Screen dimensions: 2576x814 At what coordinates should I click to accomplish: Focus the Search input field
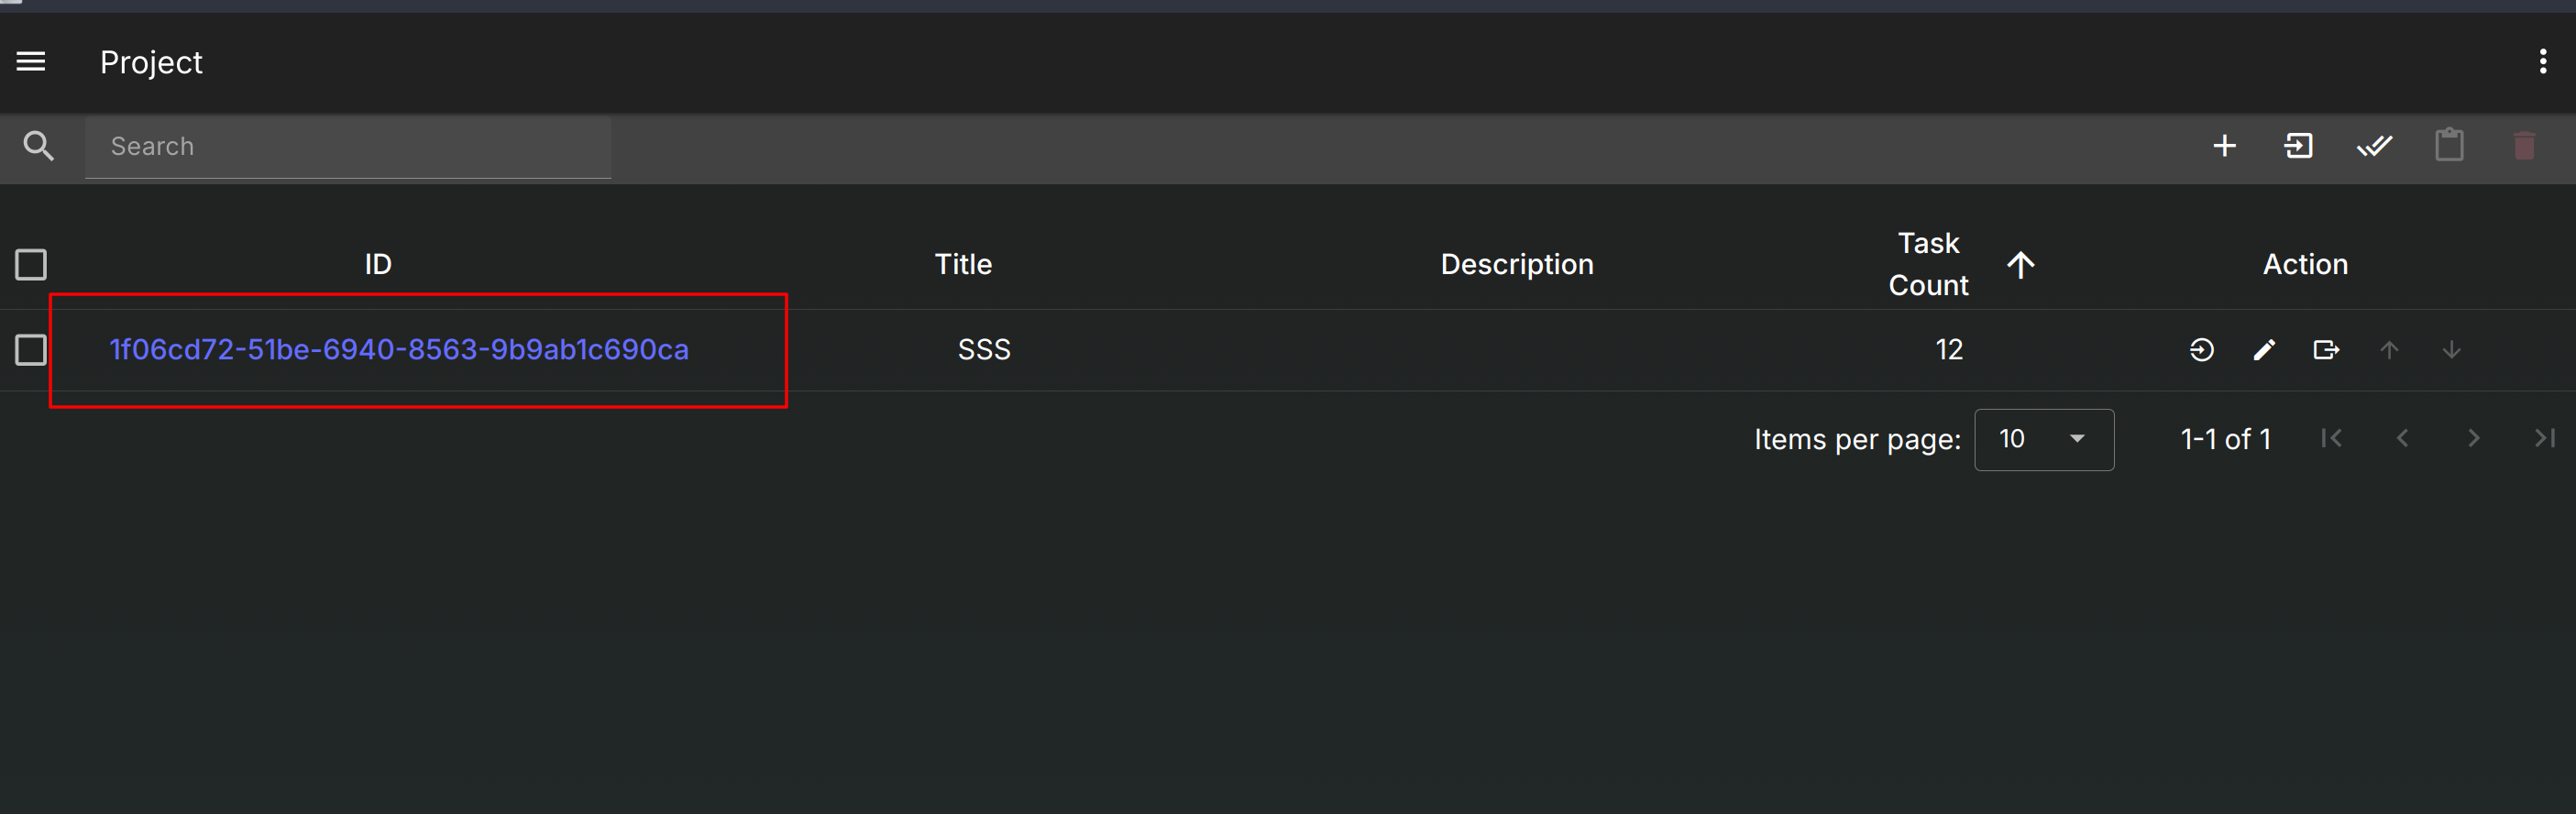tap(348, 146)
